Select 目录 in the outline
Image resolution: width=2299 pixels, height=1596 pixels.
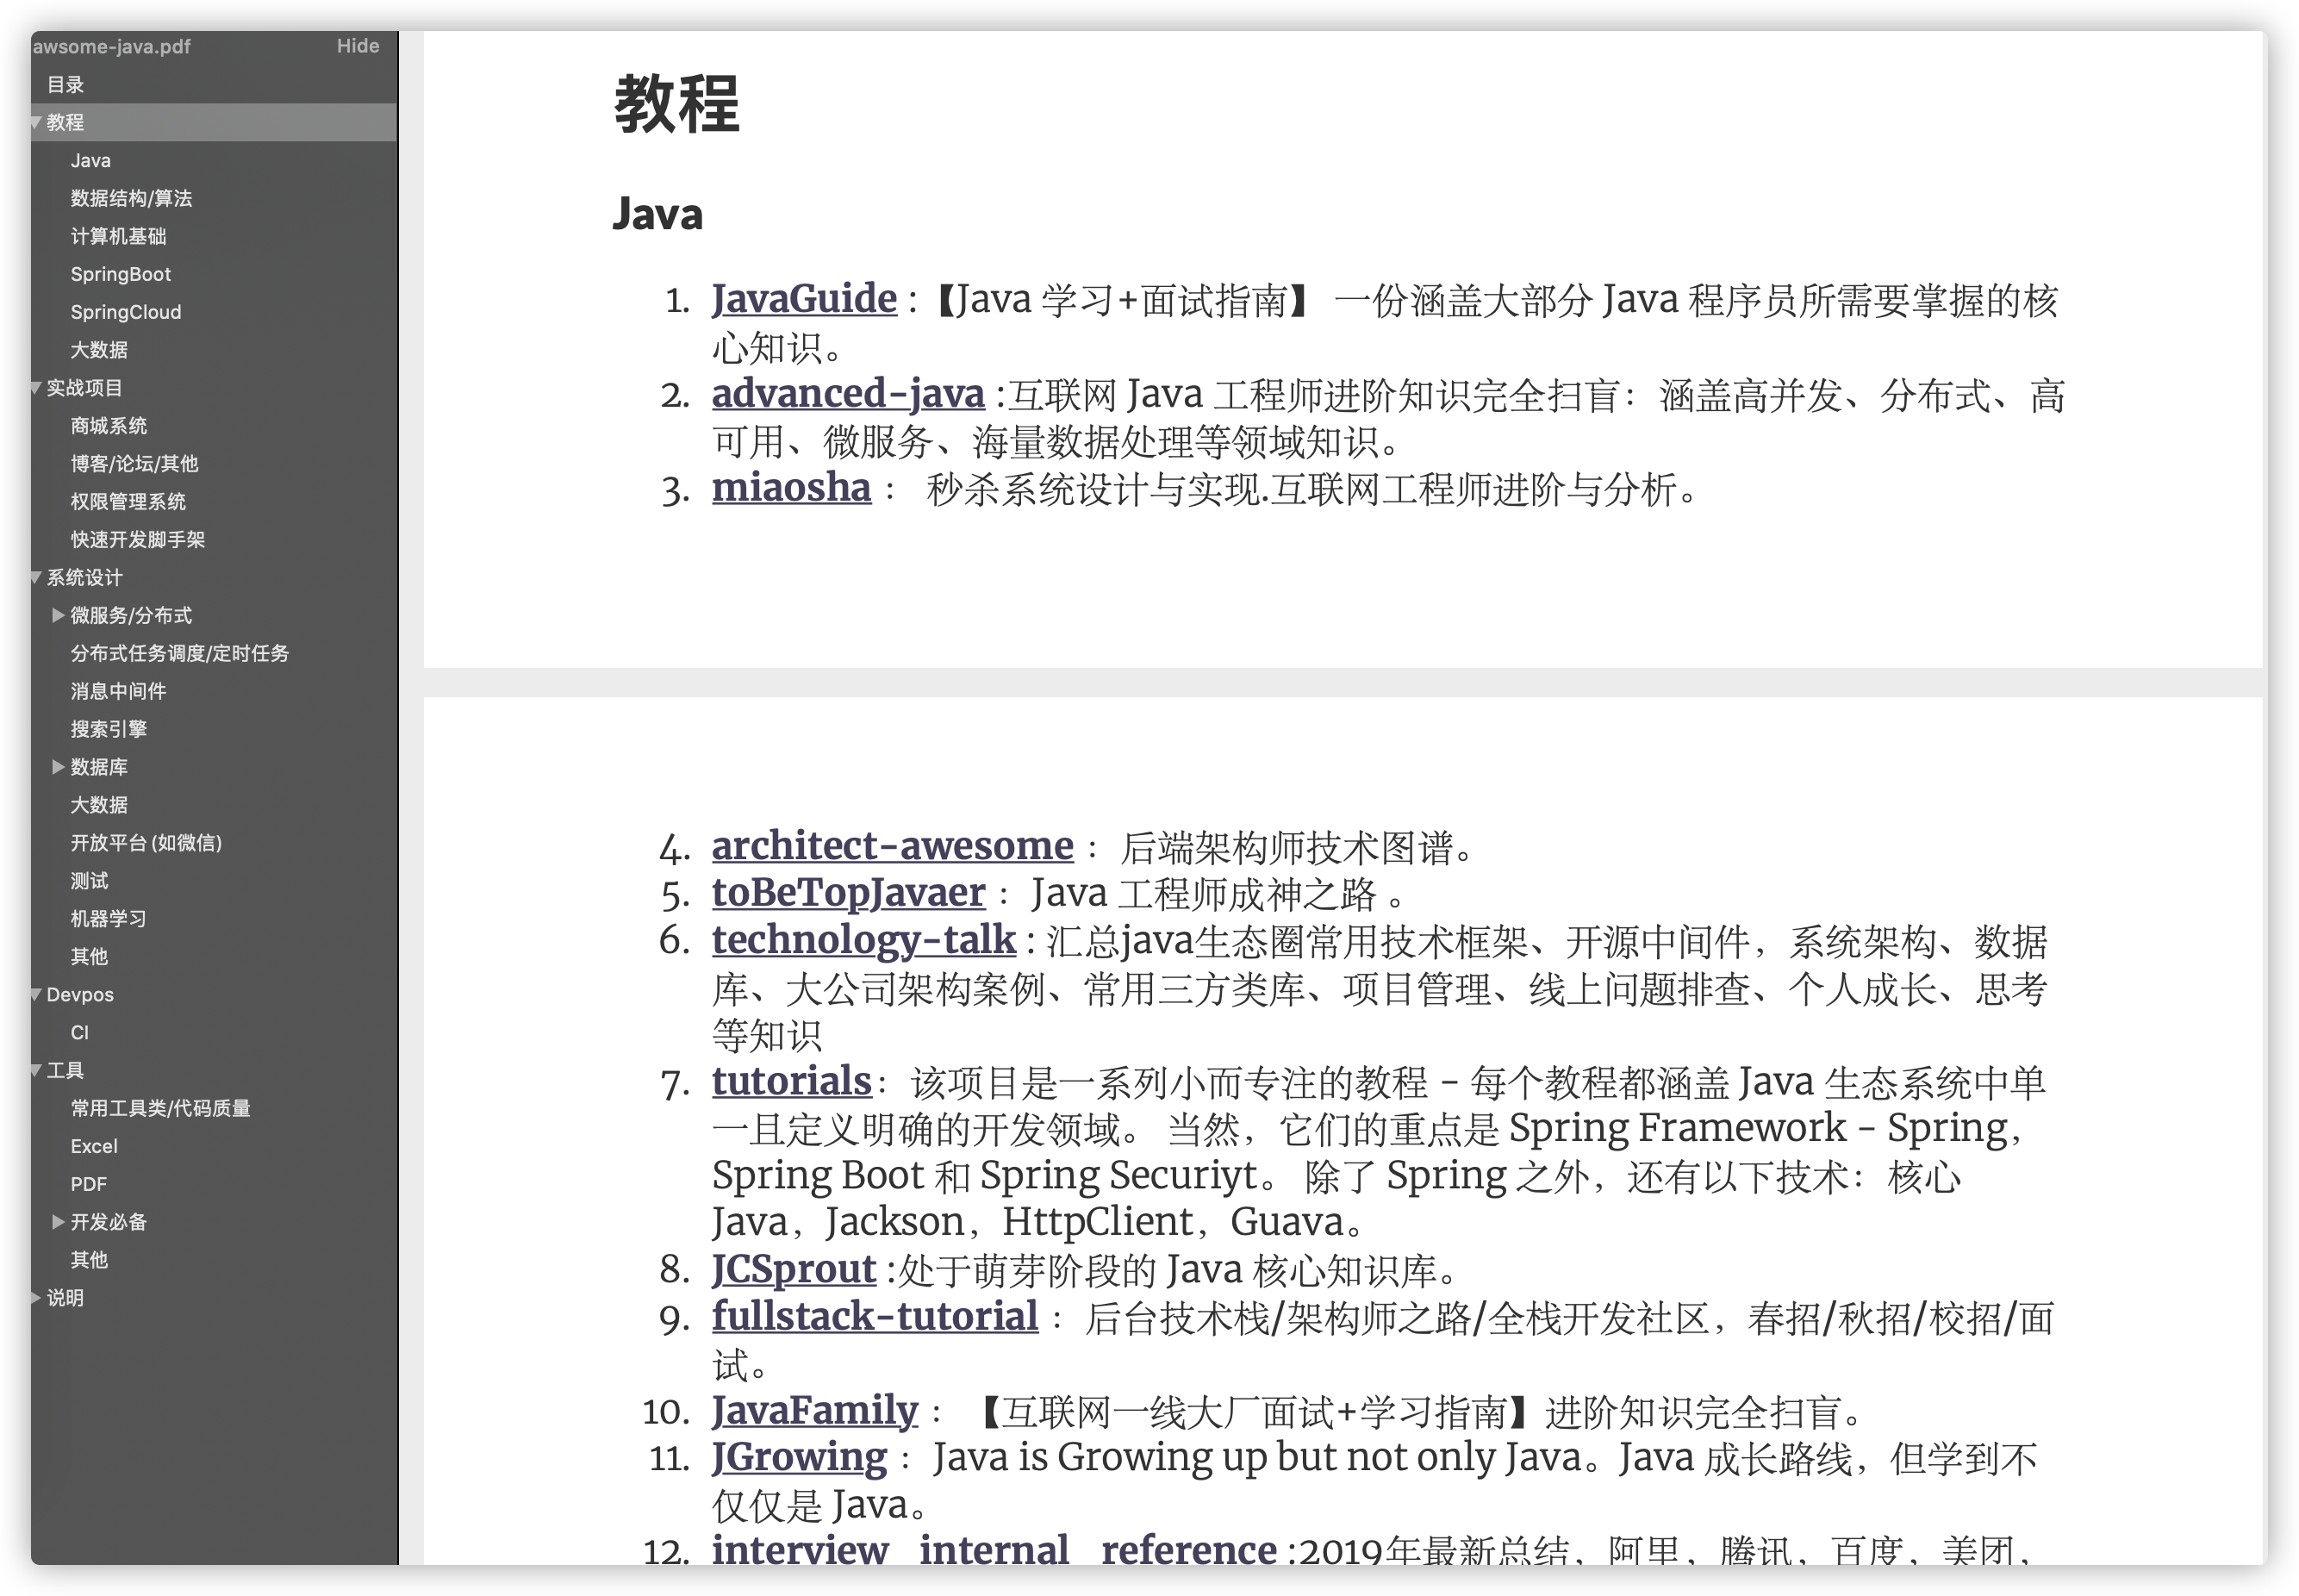65,85
